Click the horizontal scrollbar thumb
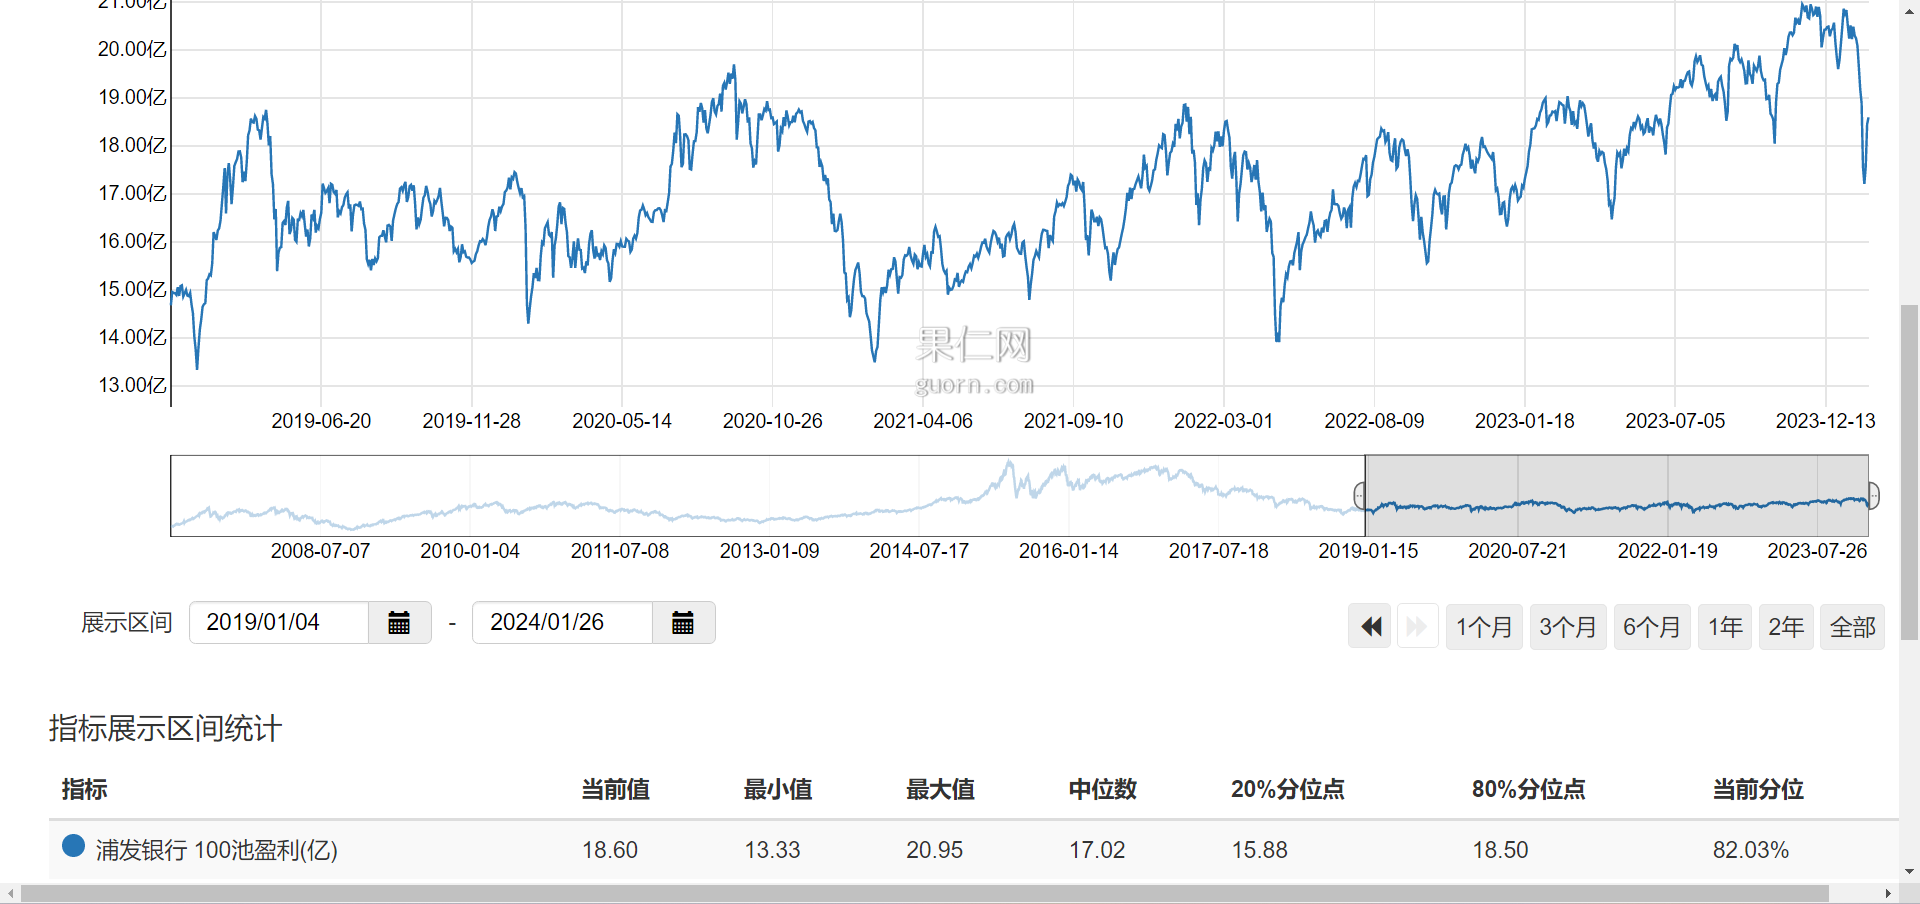The height and width of the screenshot is (904, 1920). (925, 893)
